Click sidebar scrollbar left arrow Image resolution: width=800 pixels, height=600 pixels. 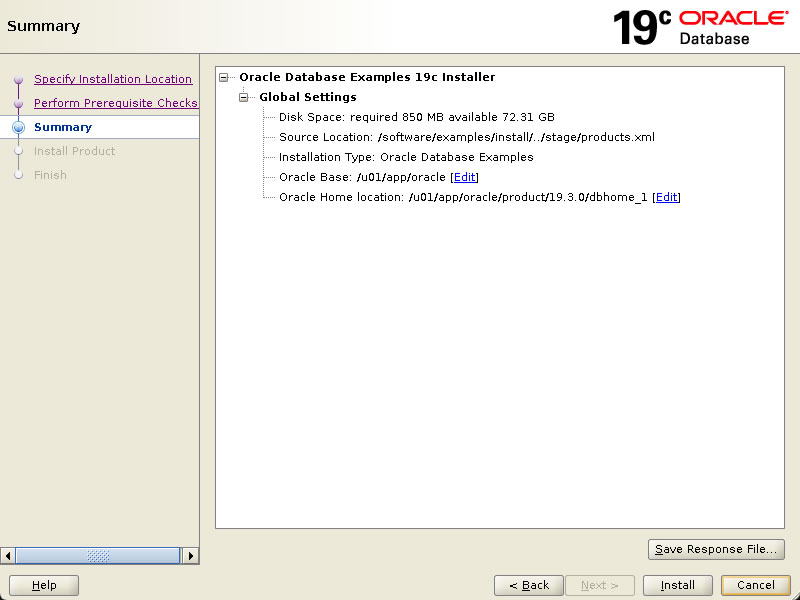coord(8,556)
